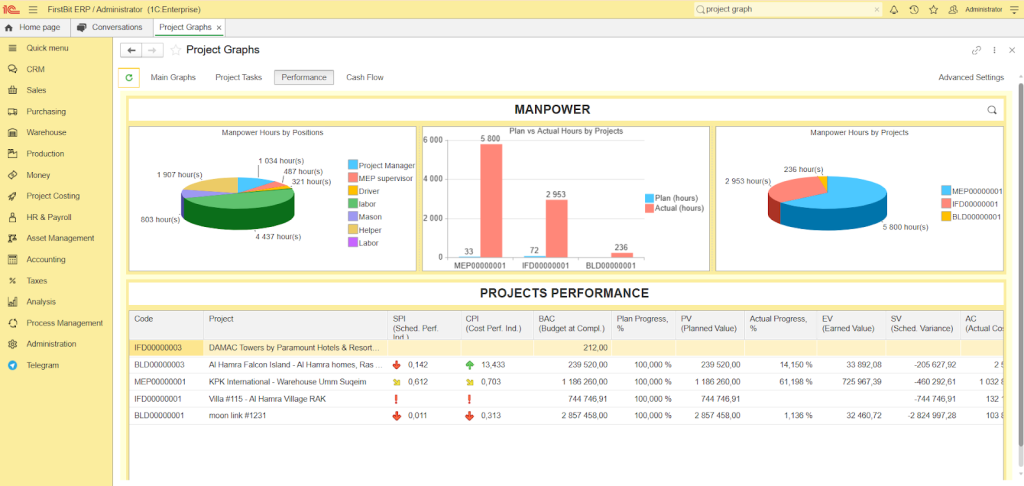Open the main hamburger menu beside 1C logo
Image resolution: width=1024 pixels, height=486 pixels.
33,9
